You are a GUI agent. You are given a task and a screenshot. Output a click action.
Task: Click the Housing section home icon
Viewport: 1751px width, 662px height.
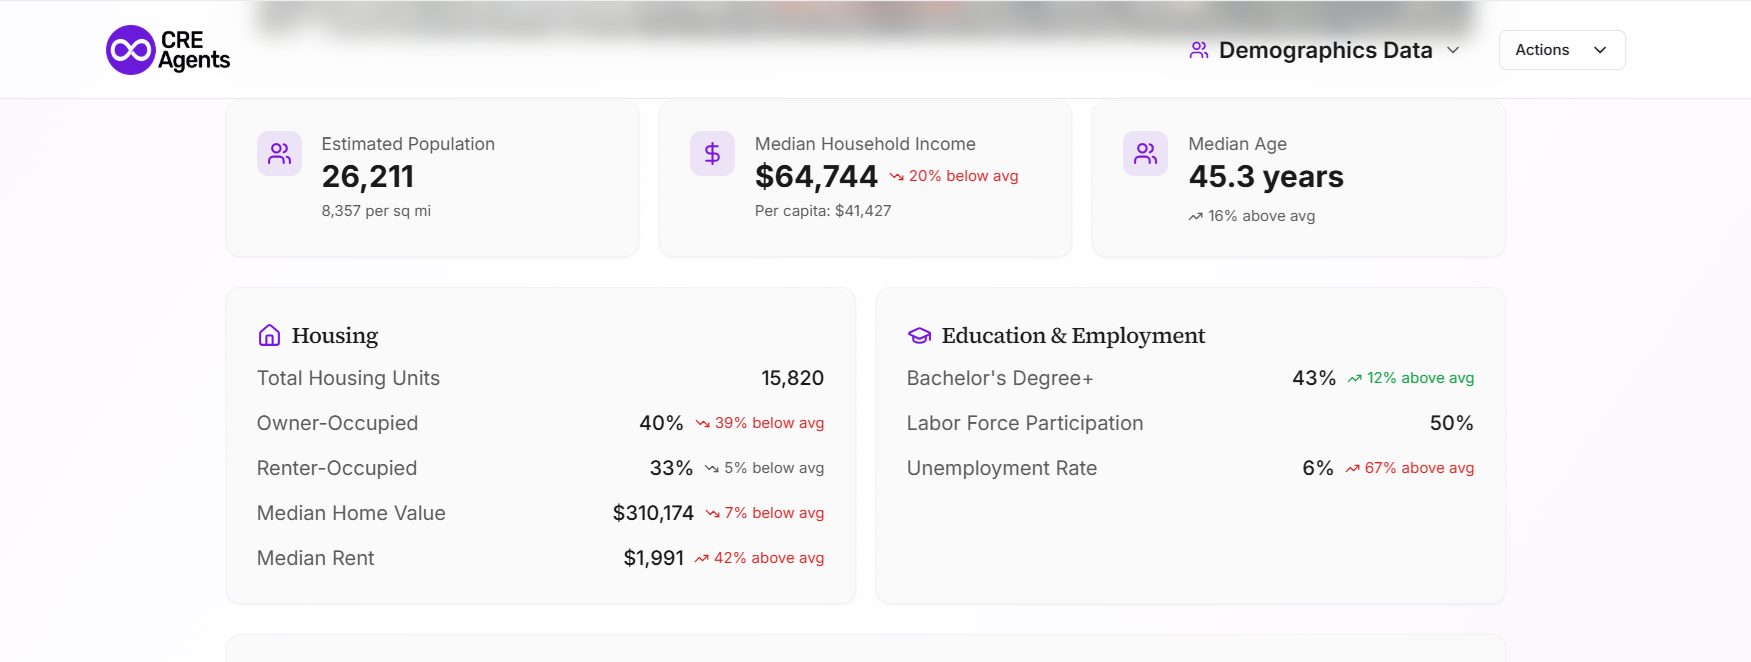pos(269,336)
